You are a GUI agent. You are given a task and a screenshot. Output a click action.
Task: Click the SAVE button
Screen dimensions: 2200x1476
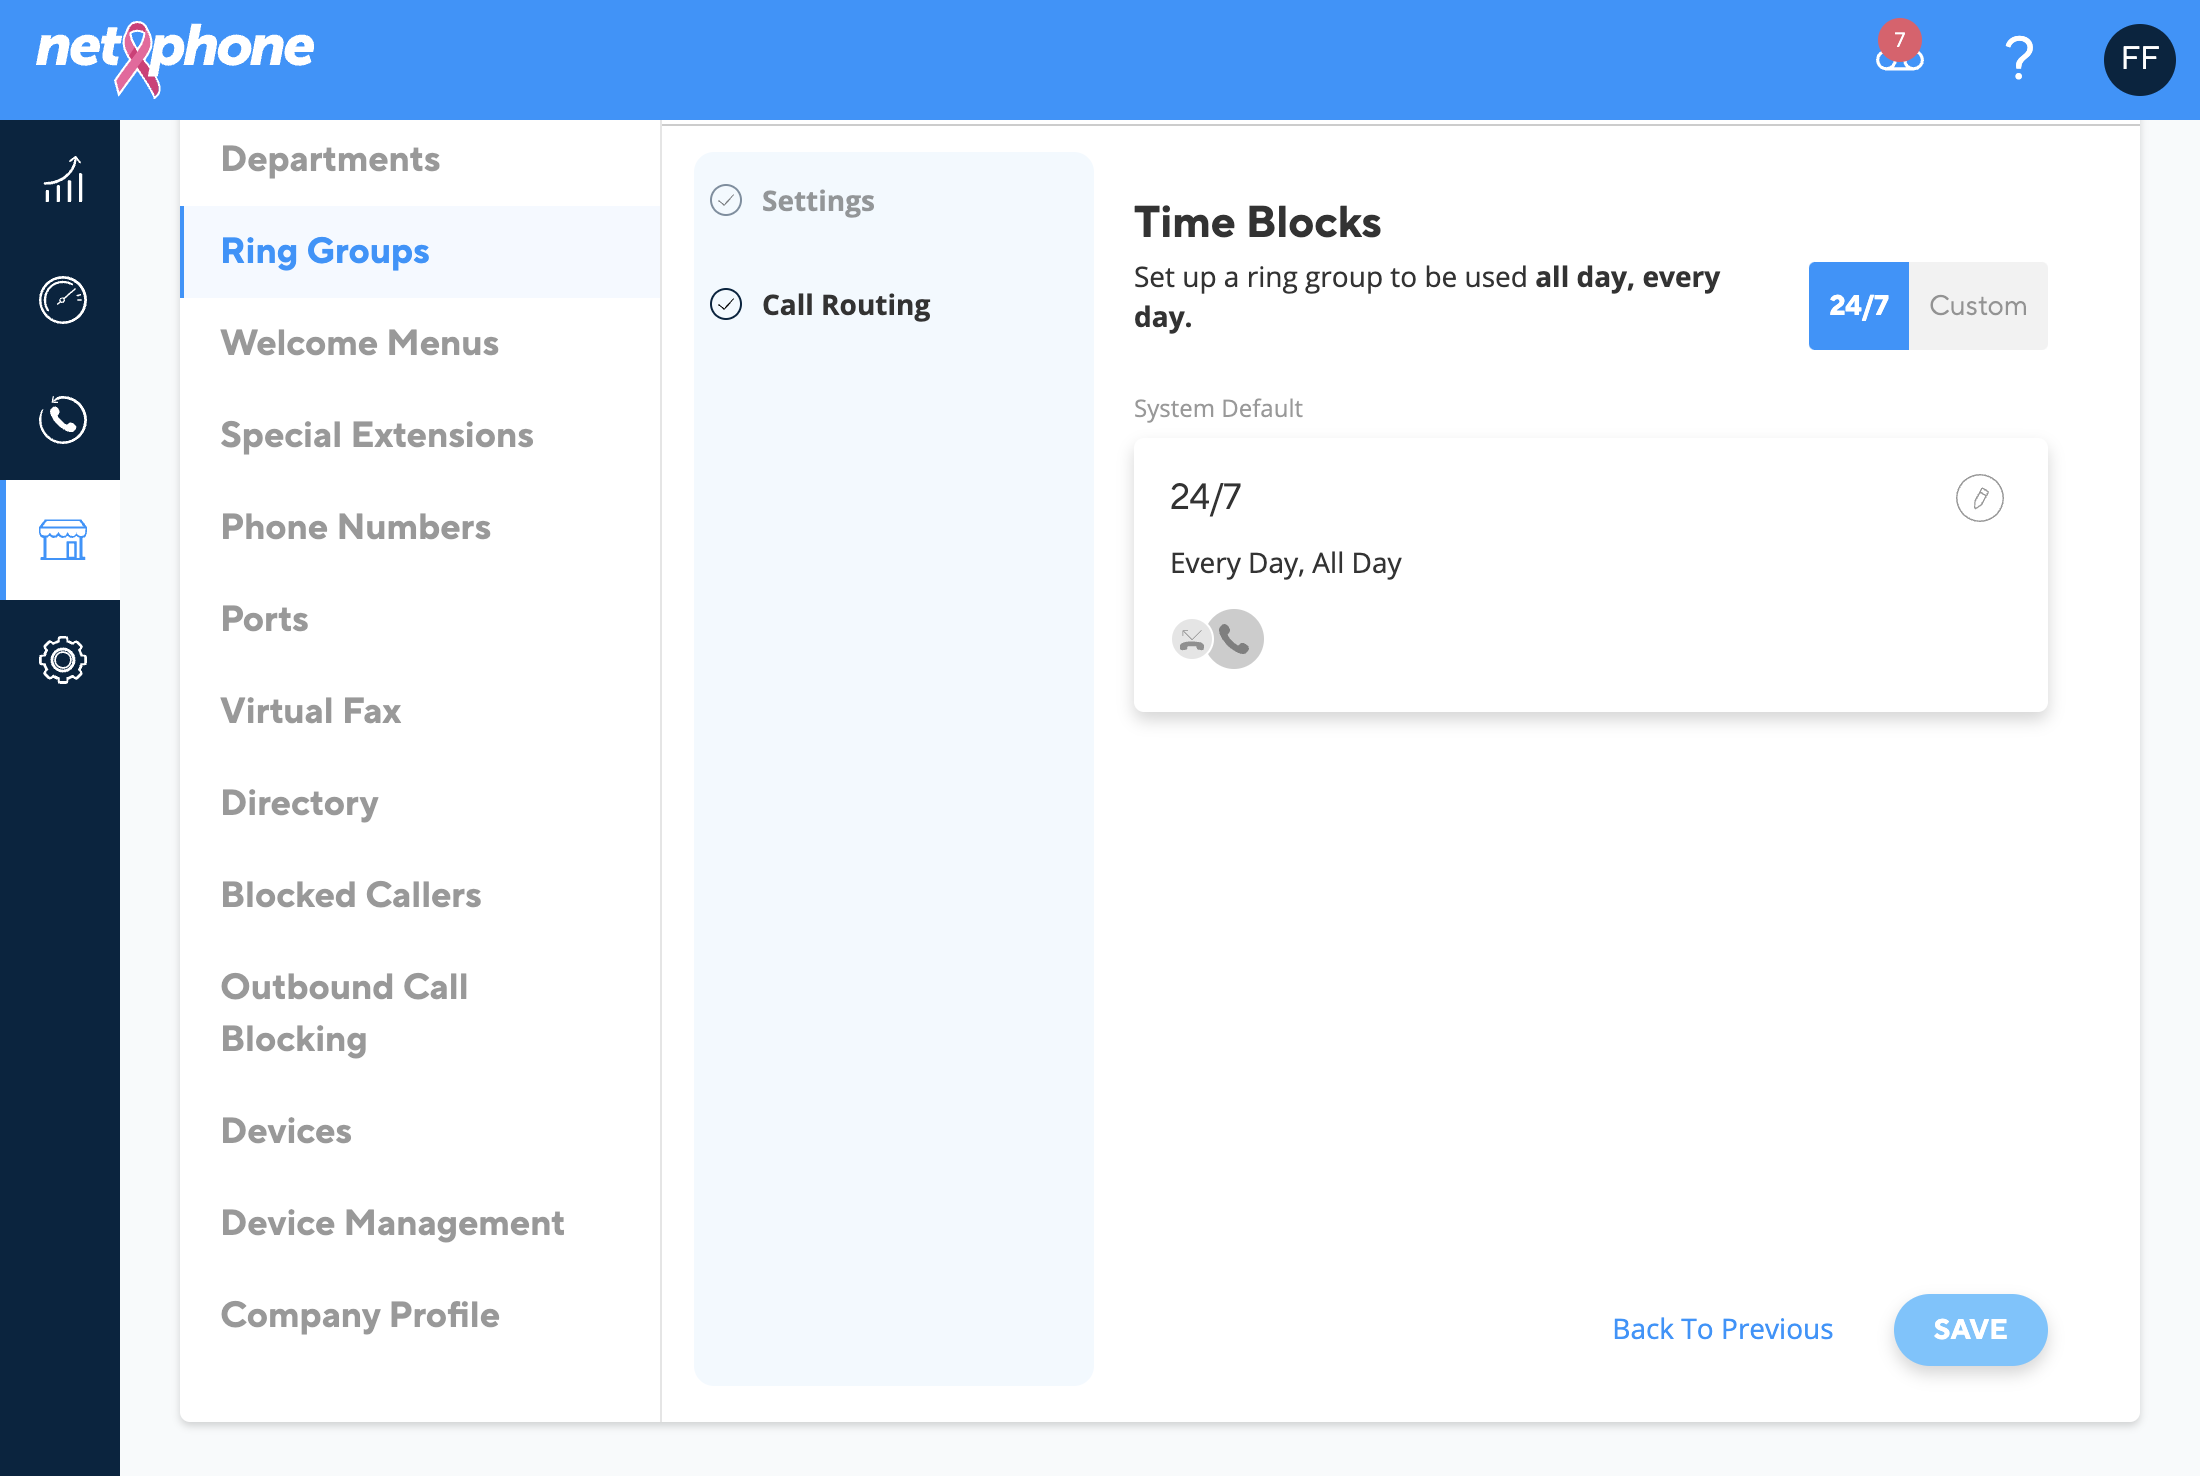tap(1970, 1329)
